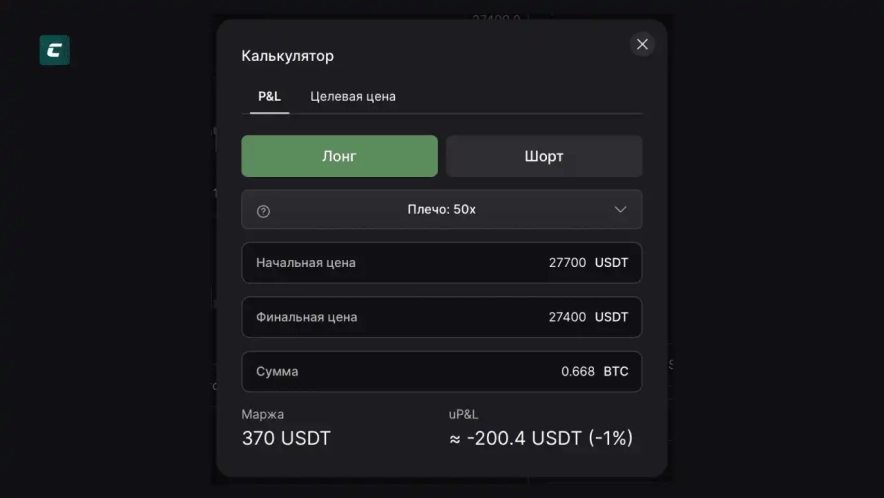Click the 27700 initial price value
Viewport: 884px width, 498px height.
tap(567, 263)
